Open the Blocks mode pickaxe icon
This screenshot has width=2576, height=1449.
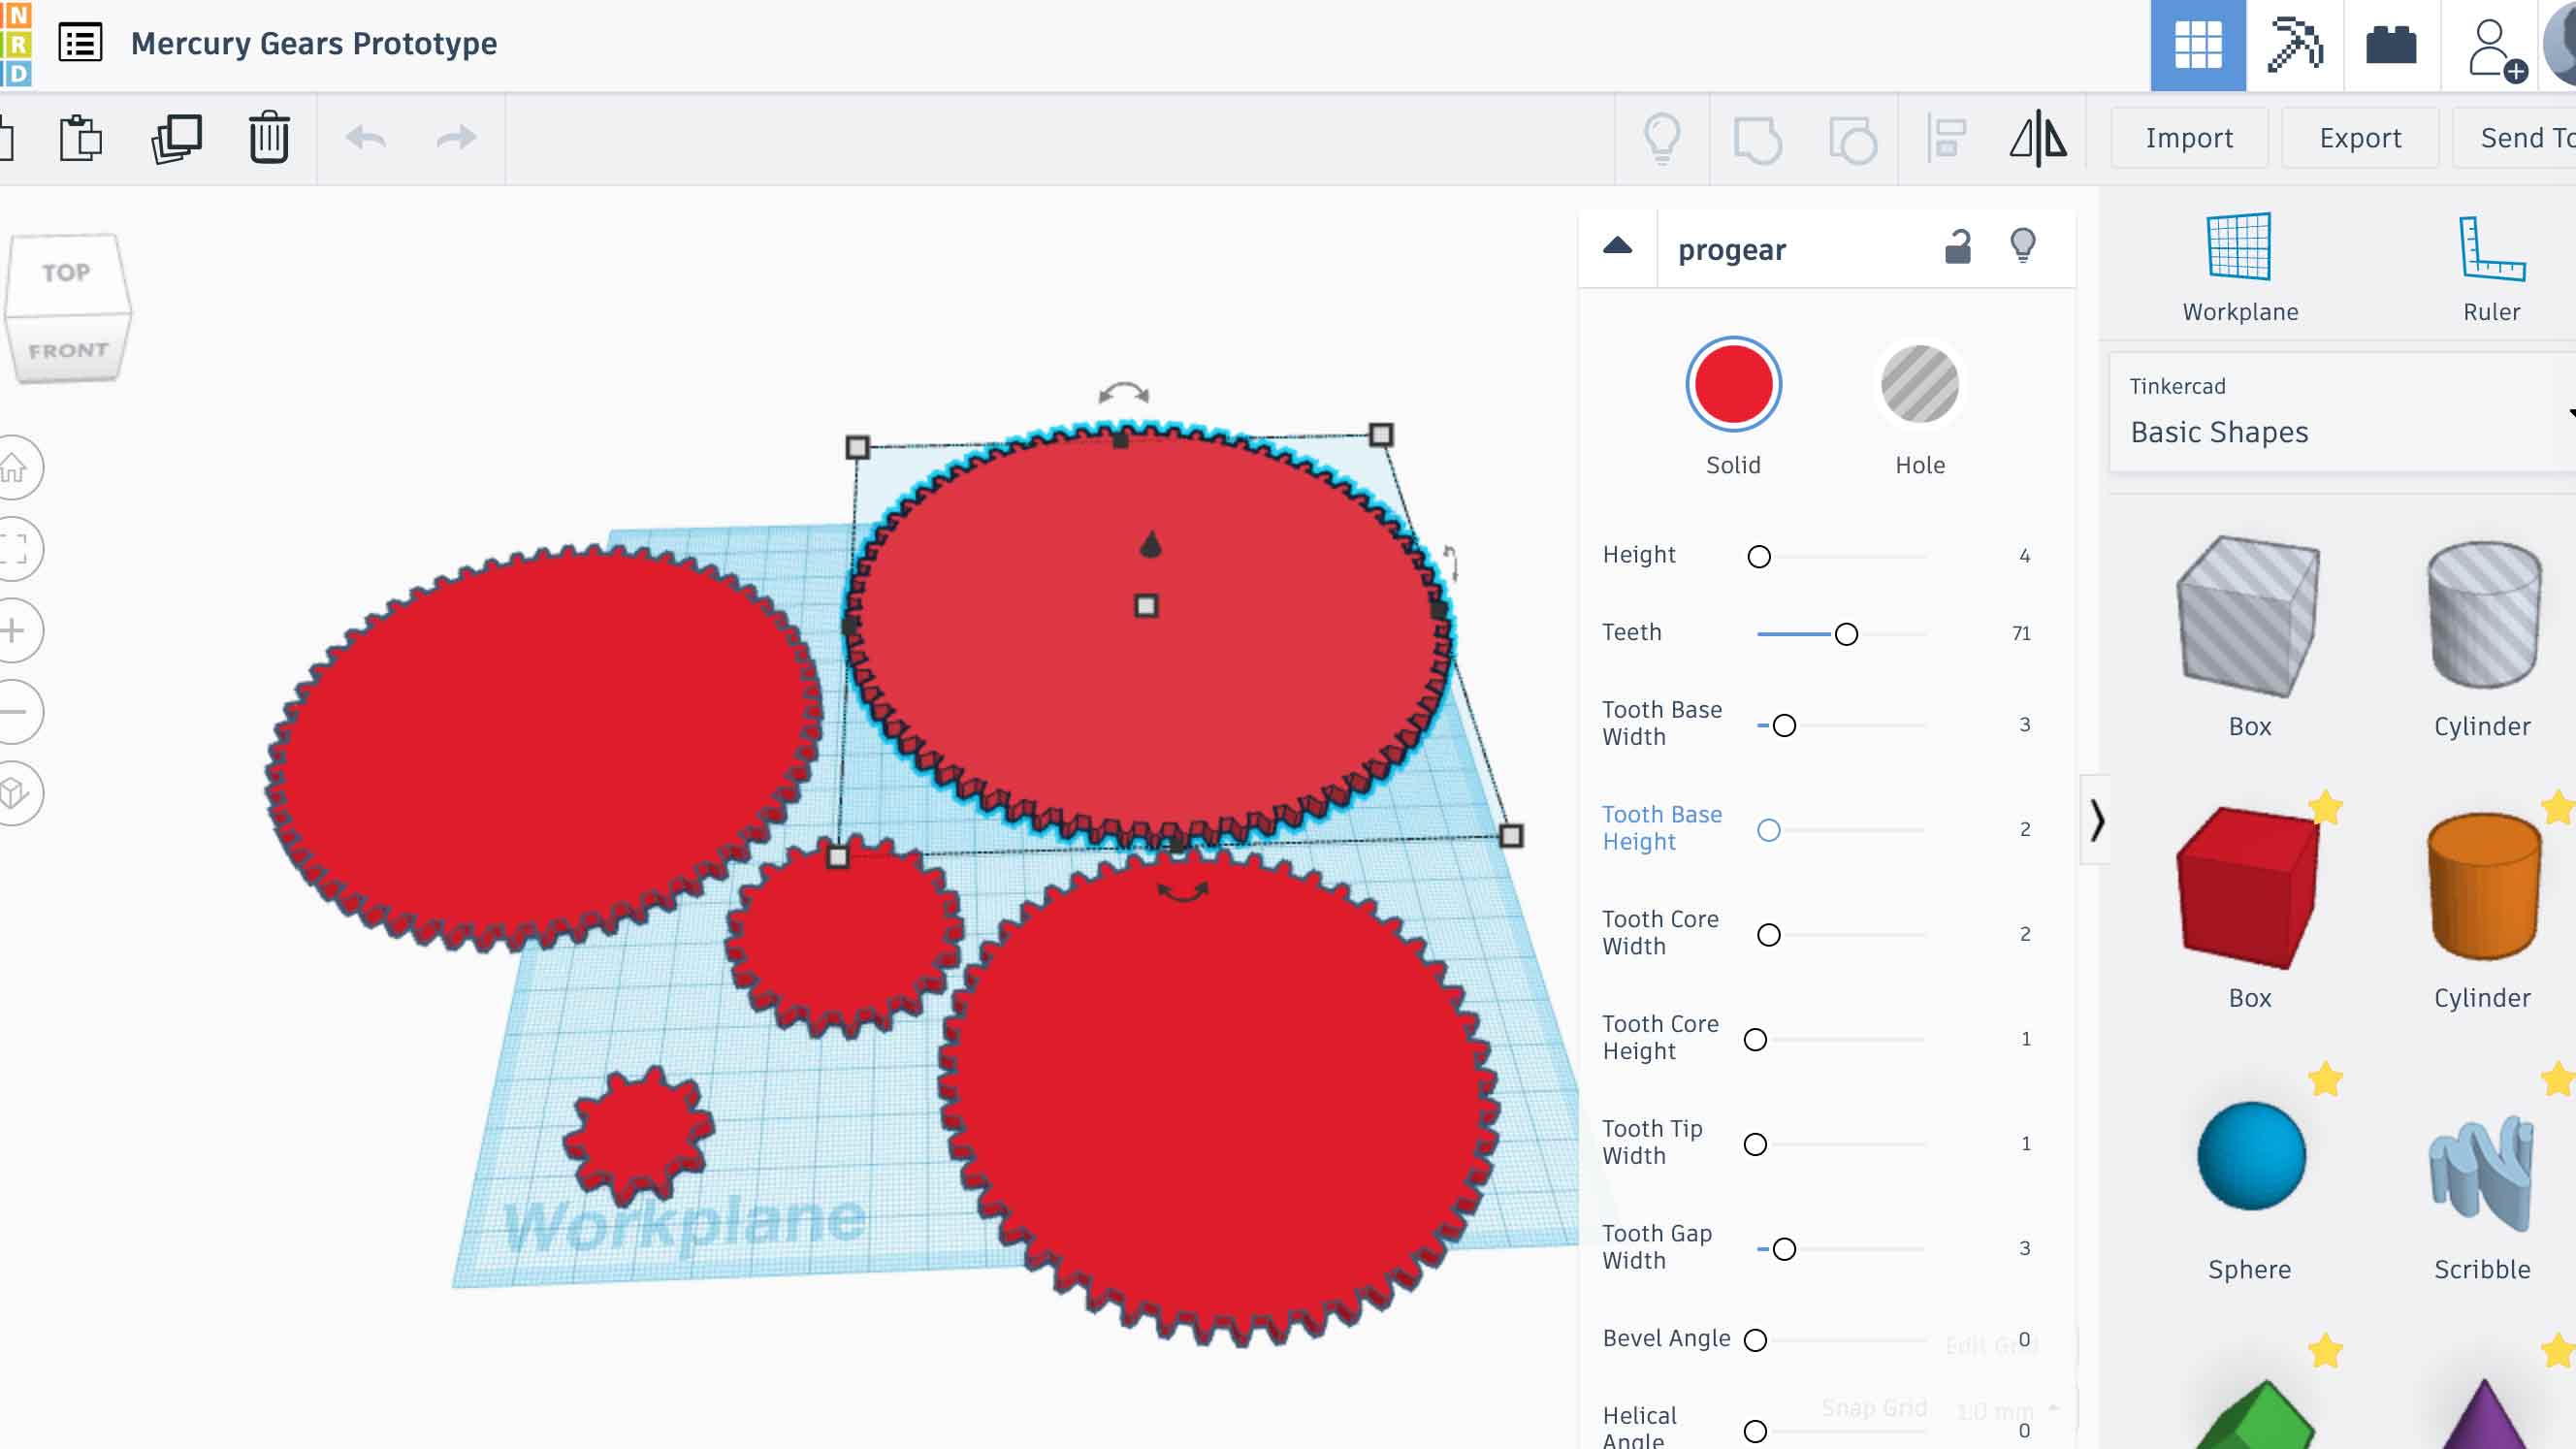(x=2294, y=45)
